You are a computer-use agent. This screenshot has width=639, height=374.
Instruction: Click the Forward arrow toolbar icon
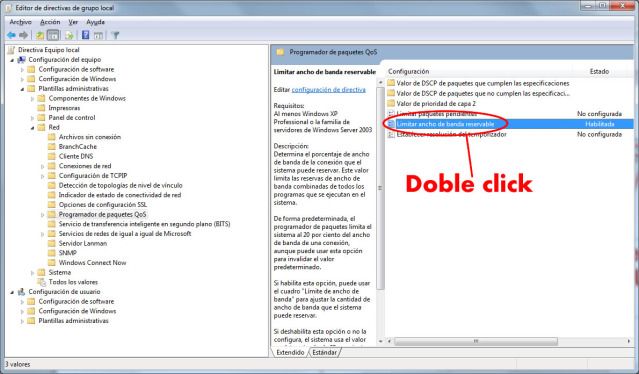pos(24,35)
